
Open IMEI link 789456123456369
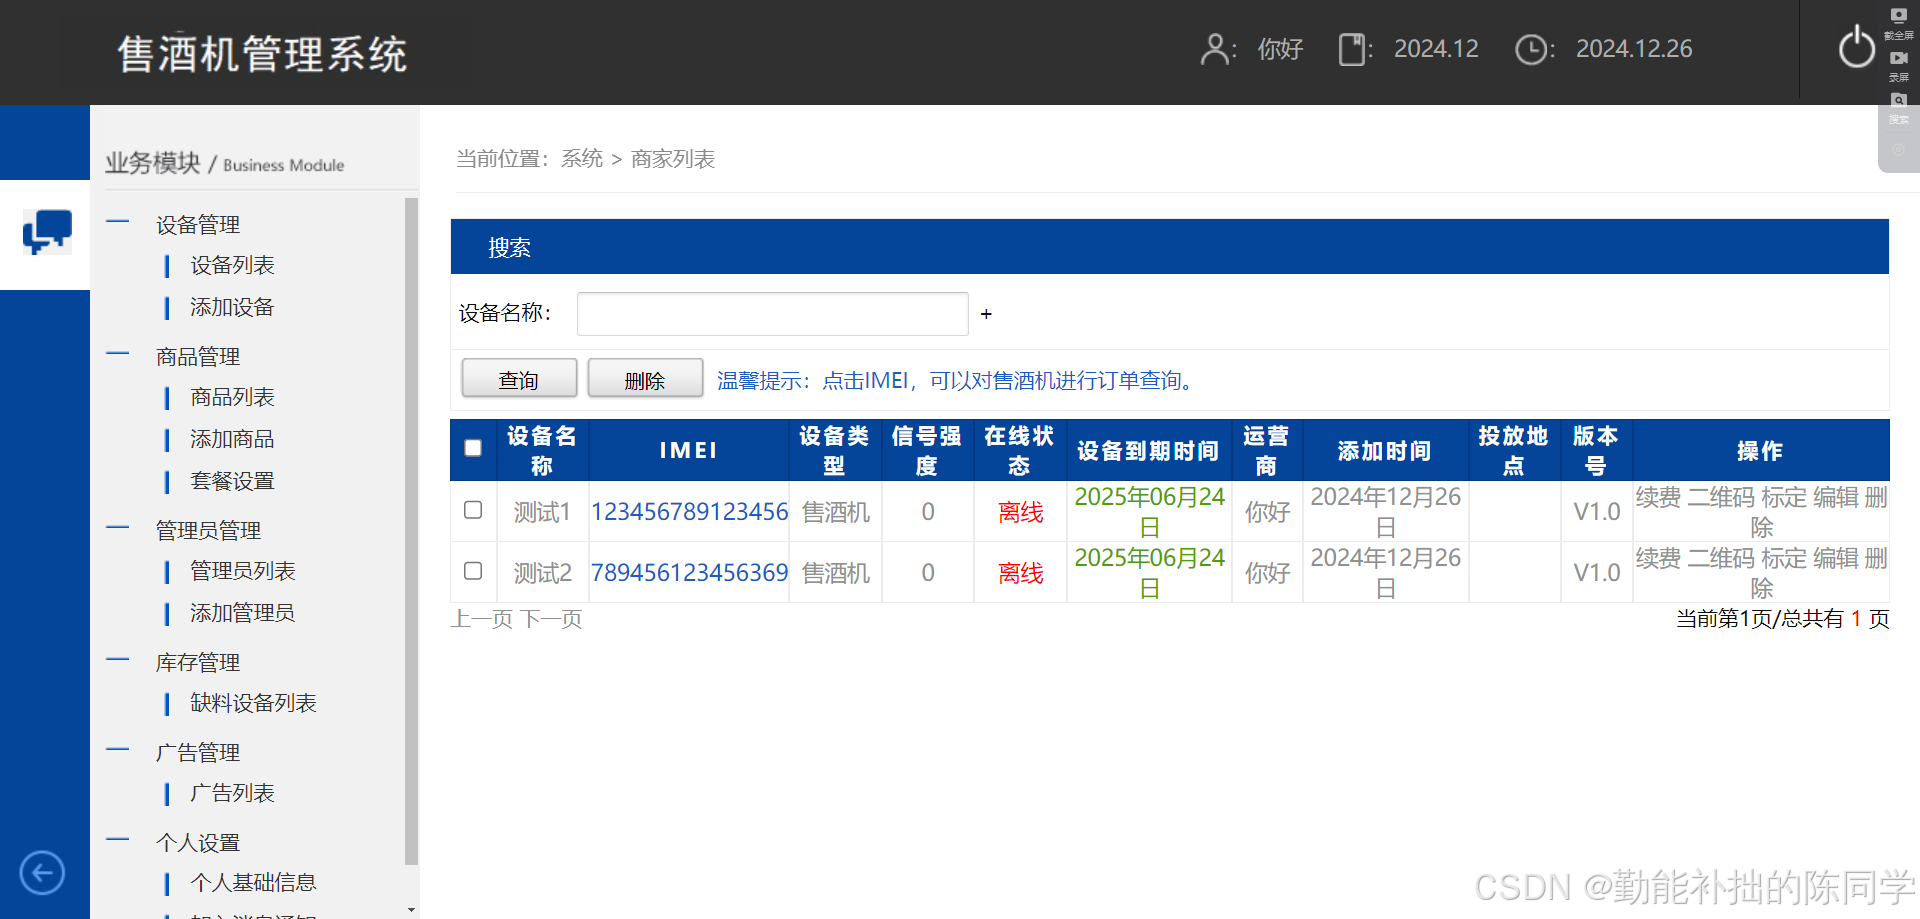[690, 573]
